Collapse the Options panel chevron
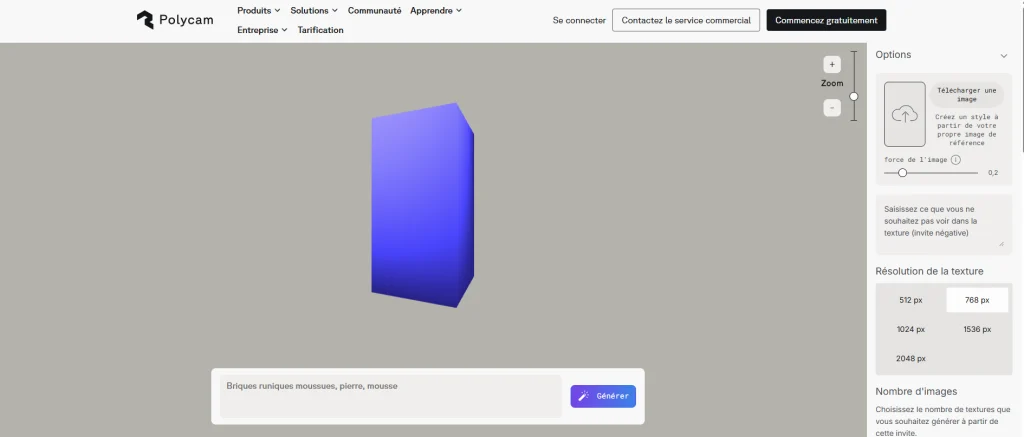 (x=1004, y=56)
